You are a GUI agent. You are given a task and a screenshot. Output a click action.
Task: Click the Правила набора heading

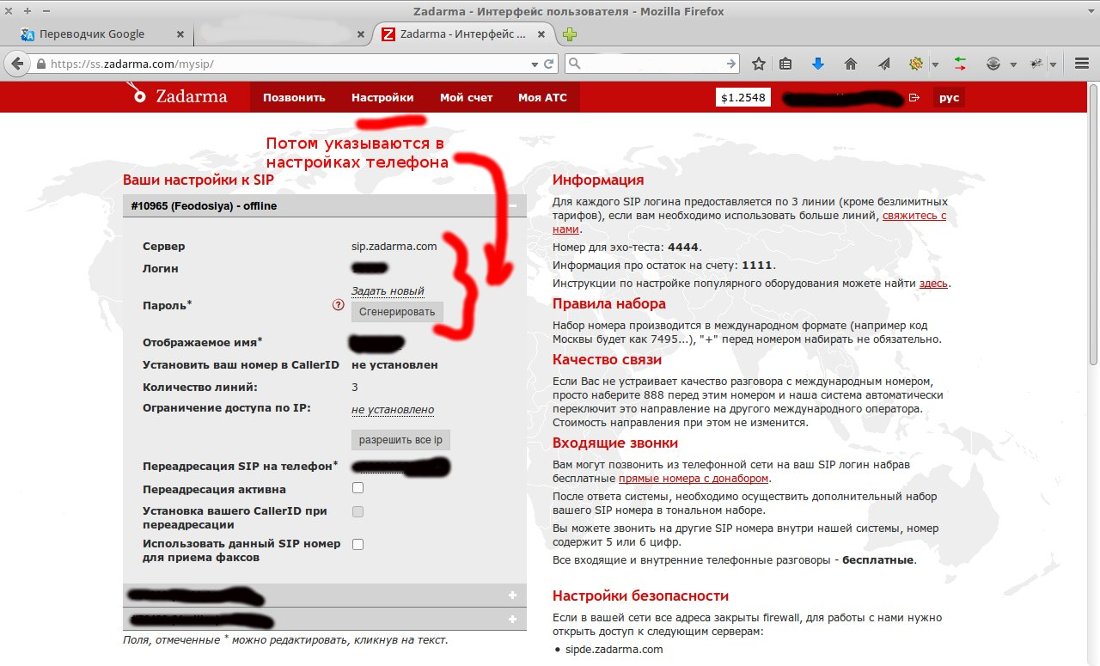[609, 304]
